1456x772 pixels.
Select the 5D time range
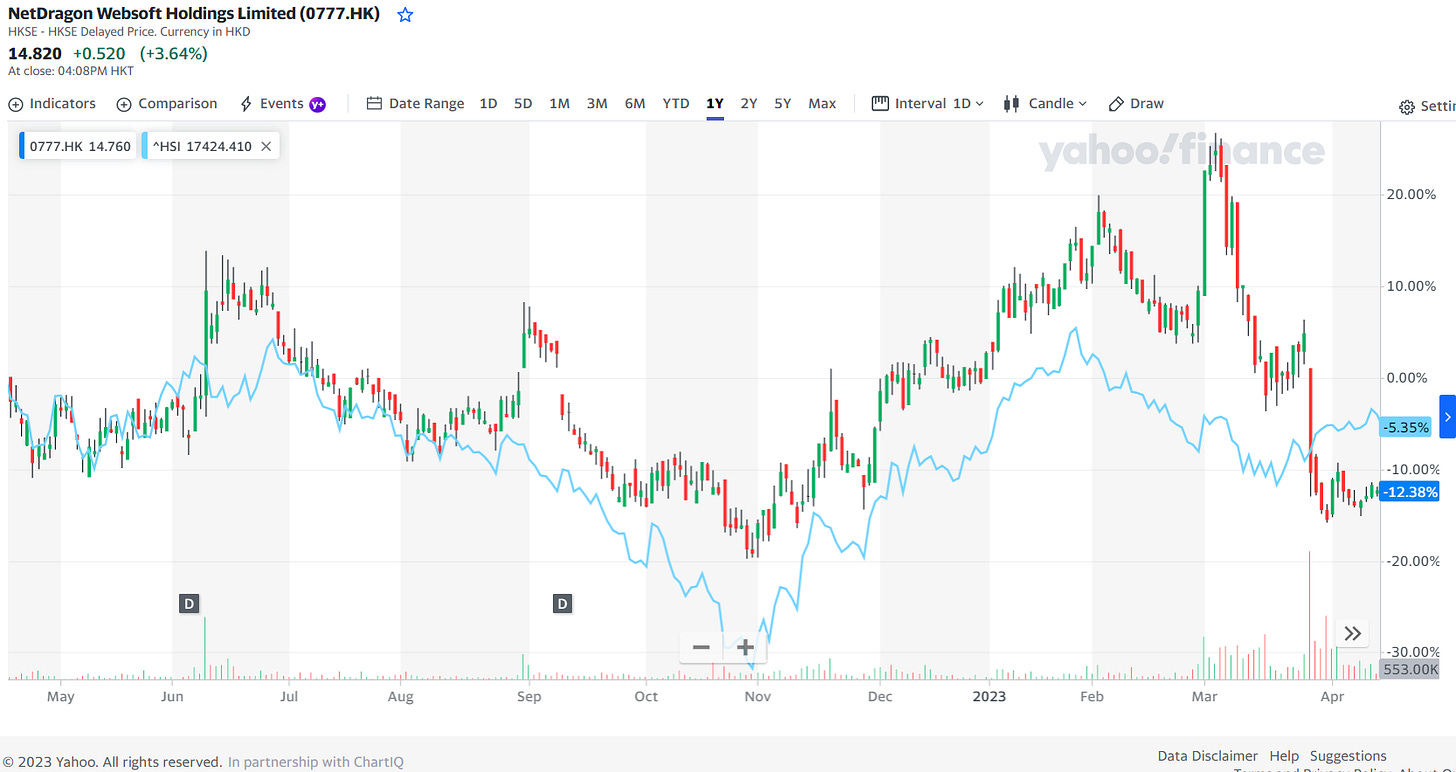523,104
